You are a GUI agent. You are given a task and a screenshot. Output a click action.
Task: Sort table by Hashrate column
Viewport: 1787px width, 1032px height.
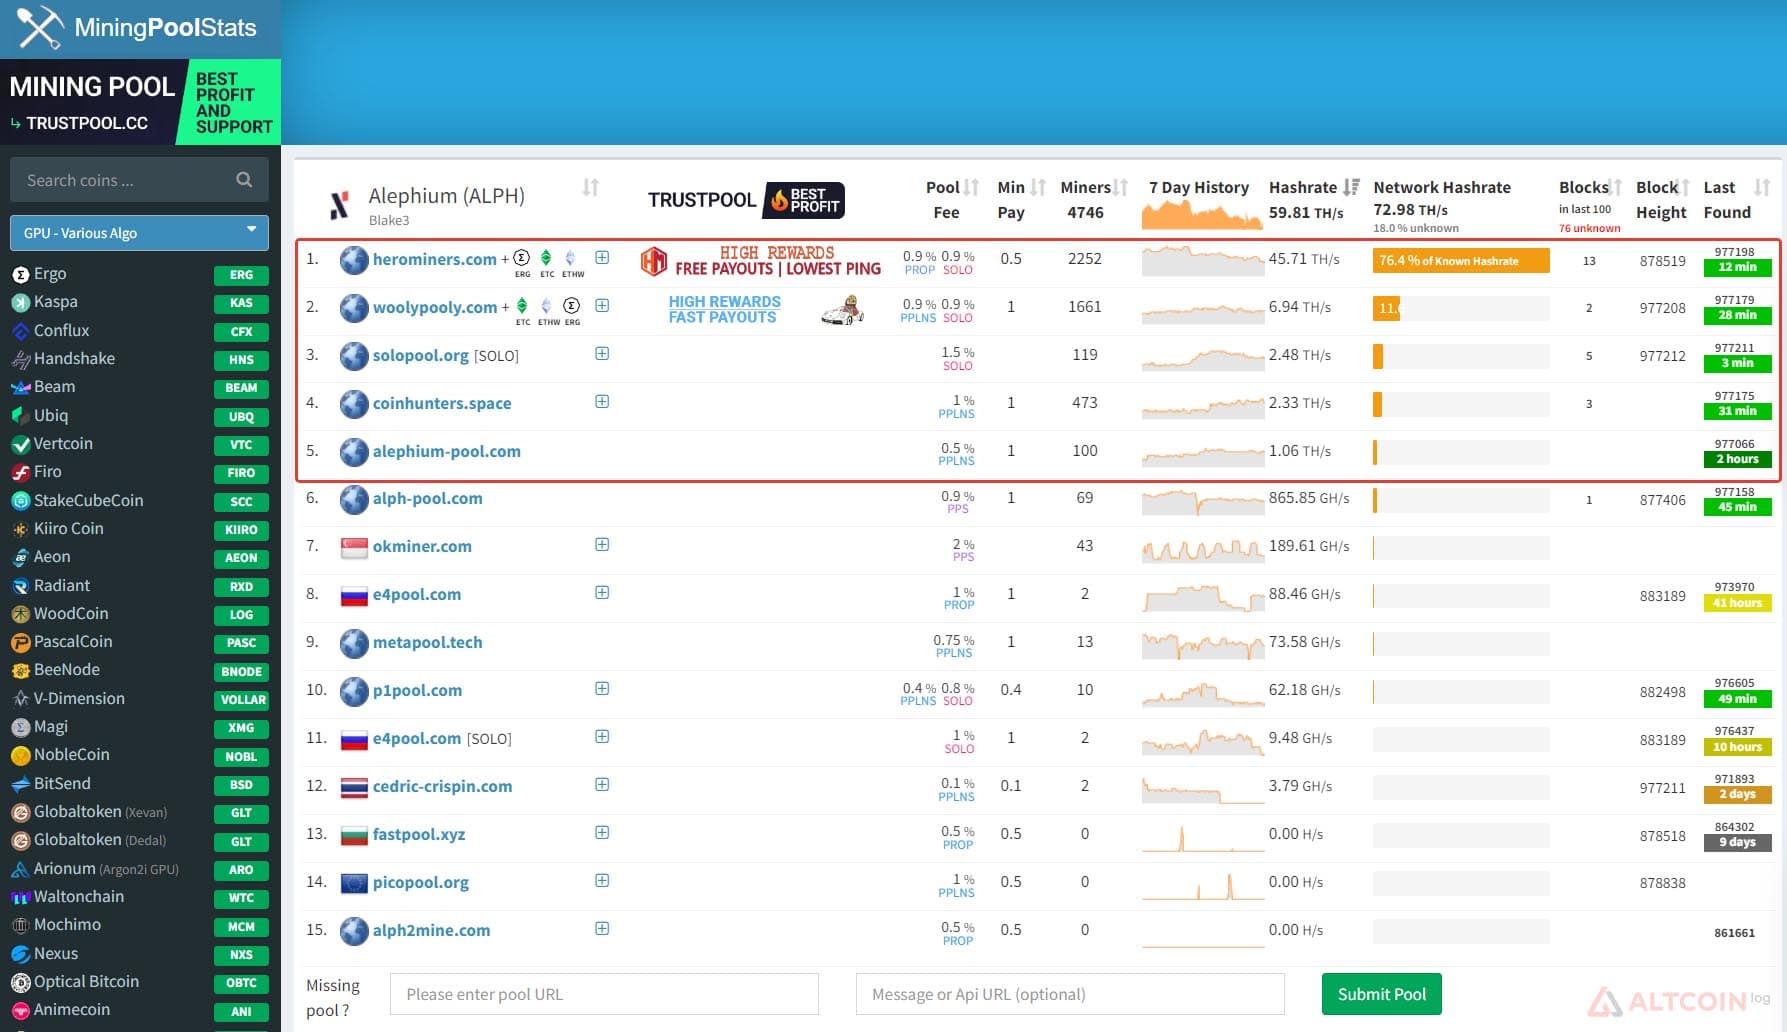pyautogui.click(x=1351, y=187)
